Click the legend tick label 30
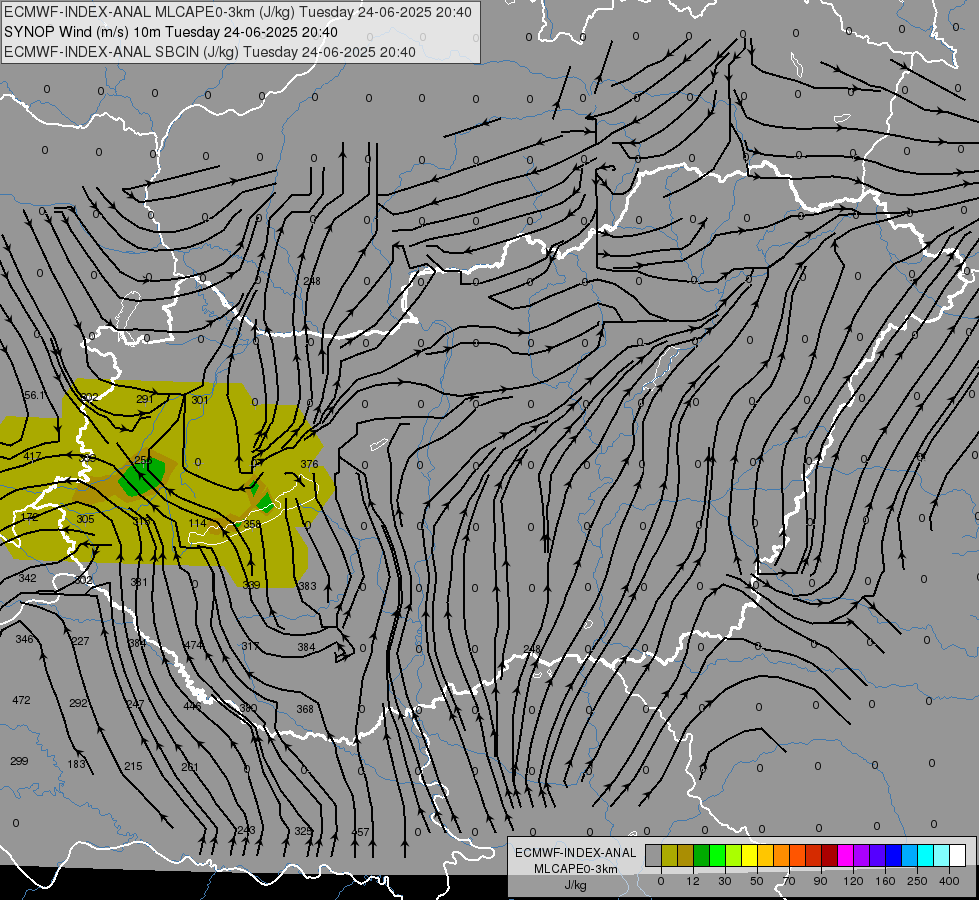This screenshot has height=900, width=979. 724,881
